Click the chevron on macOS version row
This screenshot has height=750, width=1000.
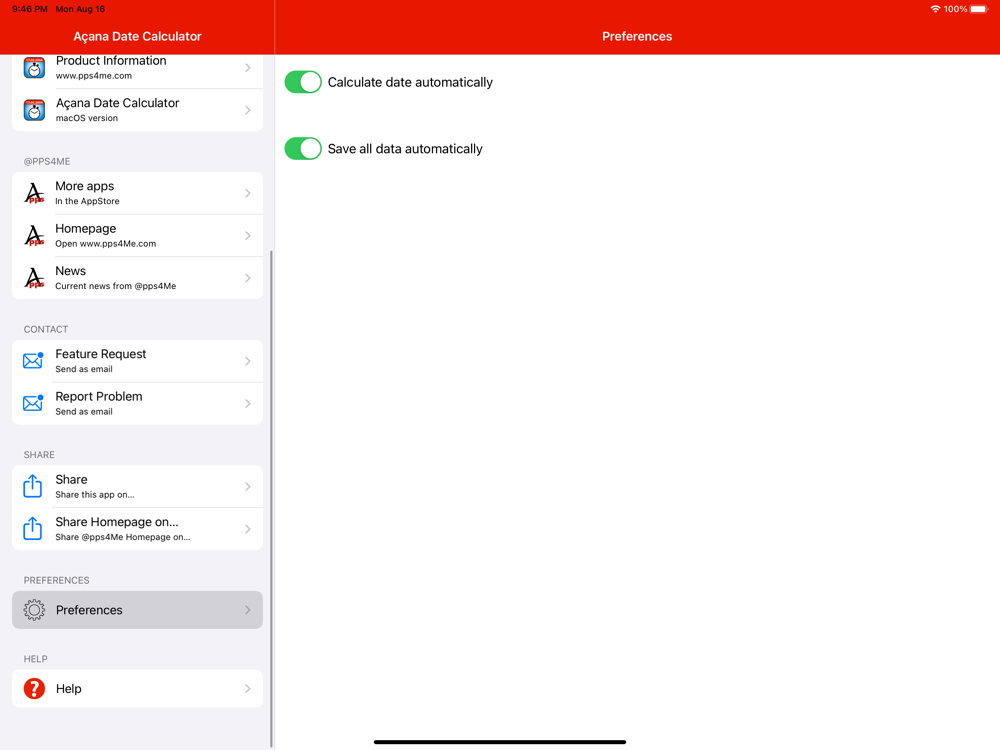click(x=248, y=110)
